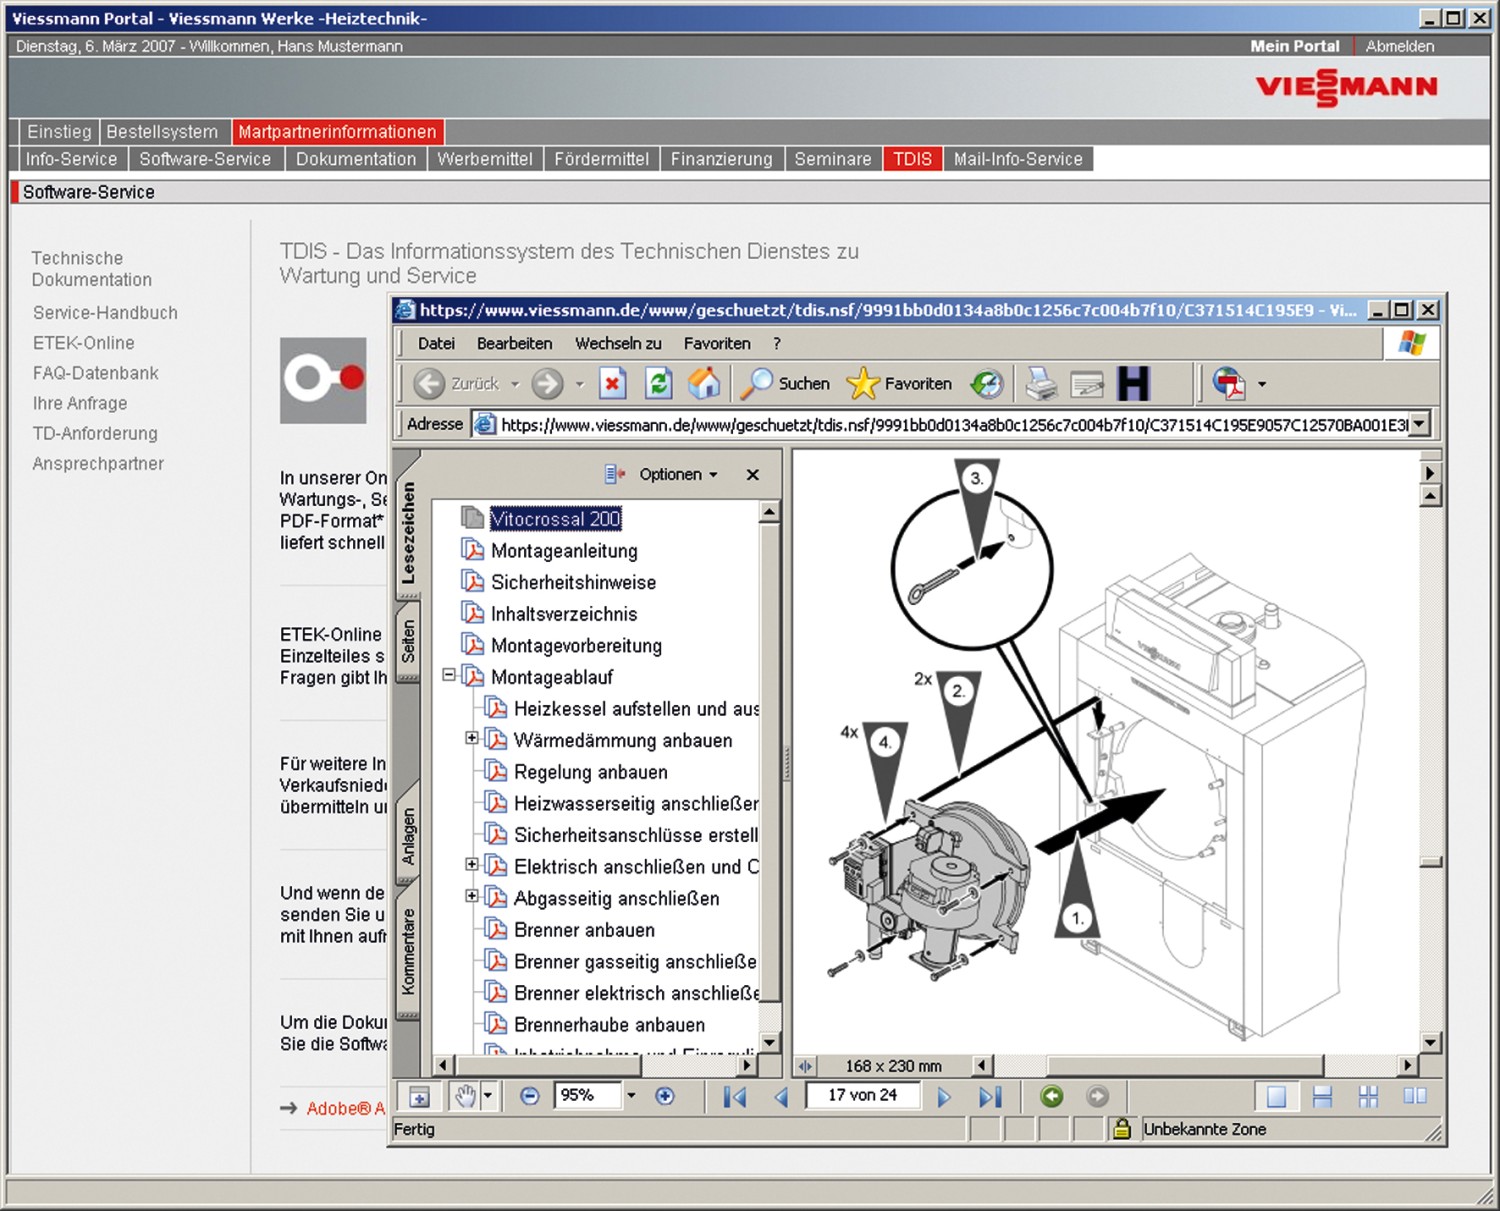Expand the Wärmedämmung anbauen node

coord(472,738)
